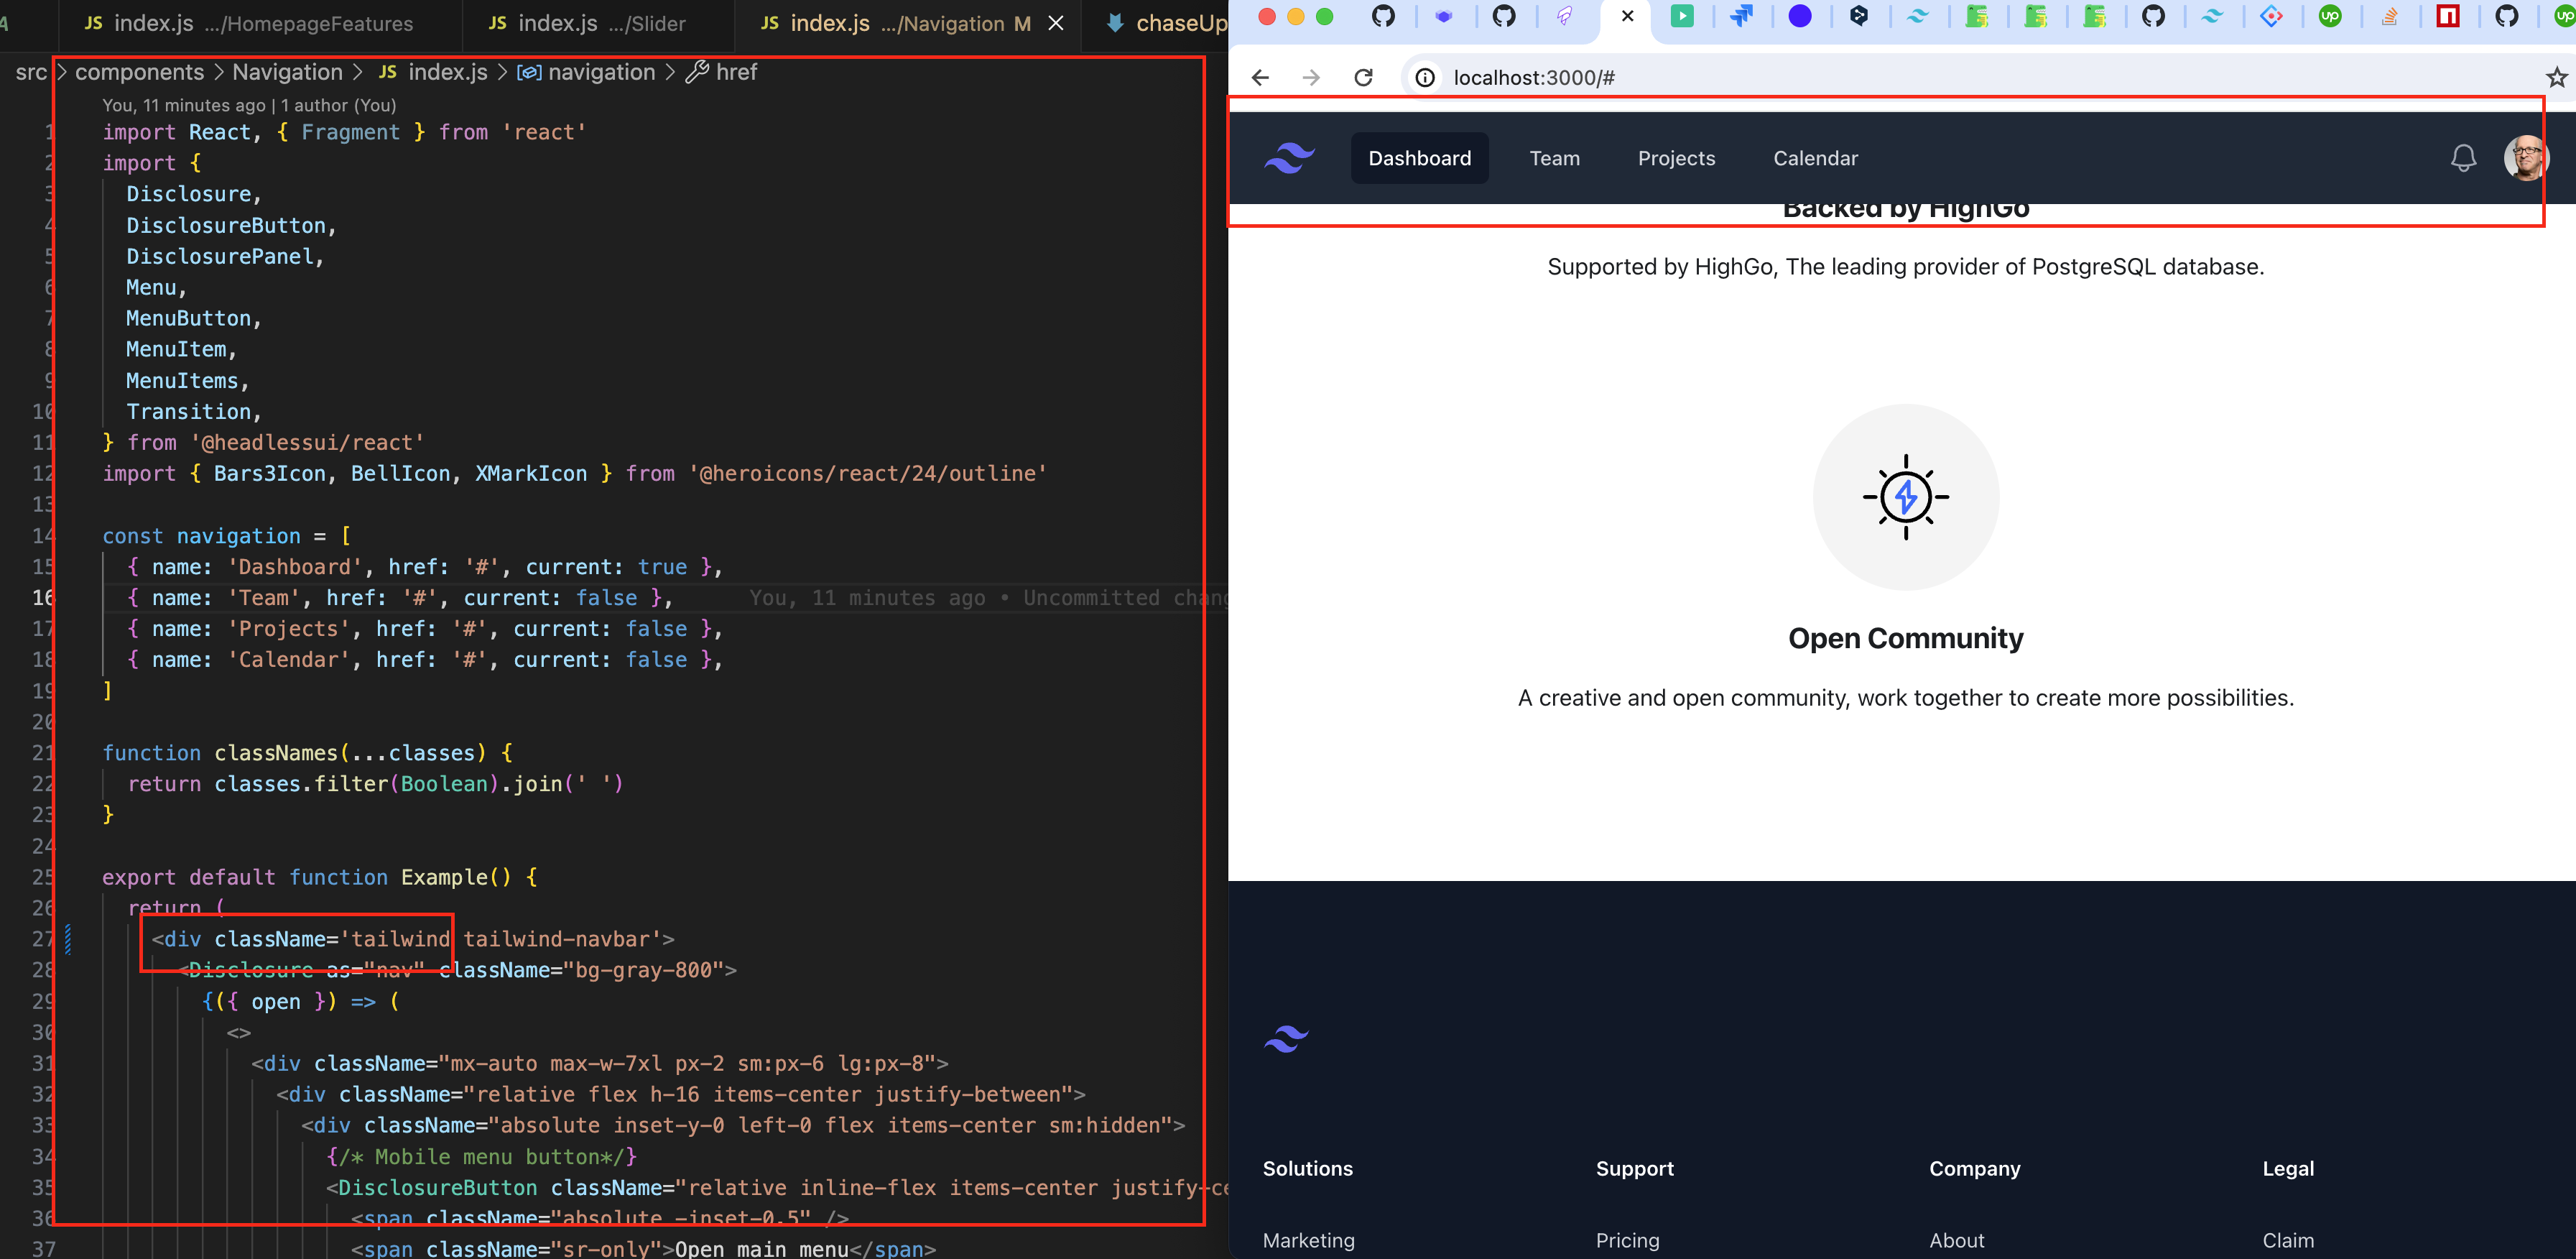Viewport: 2576px width, 1259px height.
Task: Click the Claim footer link
Action: pos(2288,1240)
